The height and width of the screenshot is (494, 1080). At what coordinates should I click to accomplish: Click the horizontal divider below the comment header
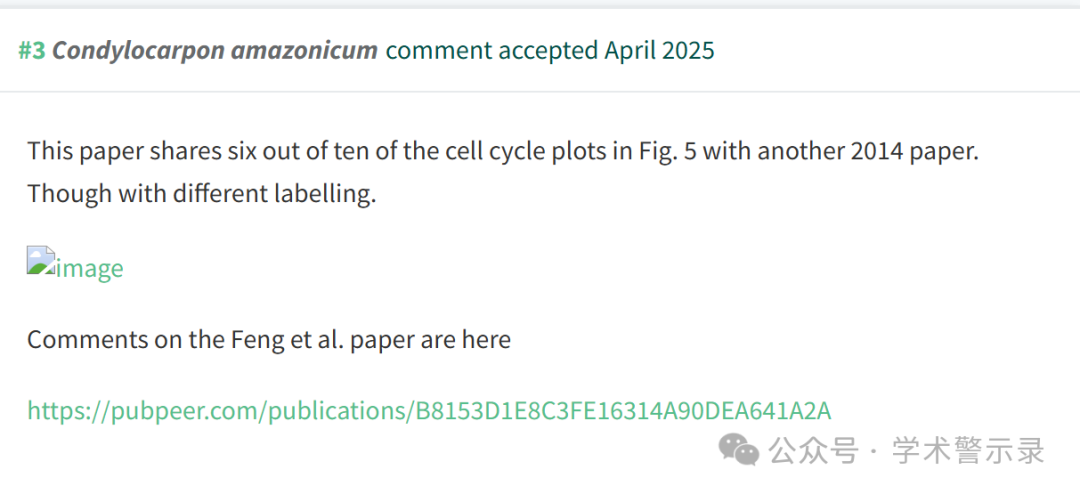540,92
